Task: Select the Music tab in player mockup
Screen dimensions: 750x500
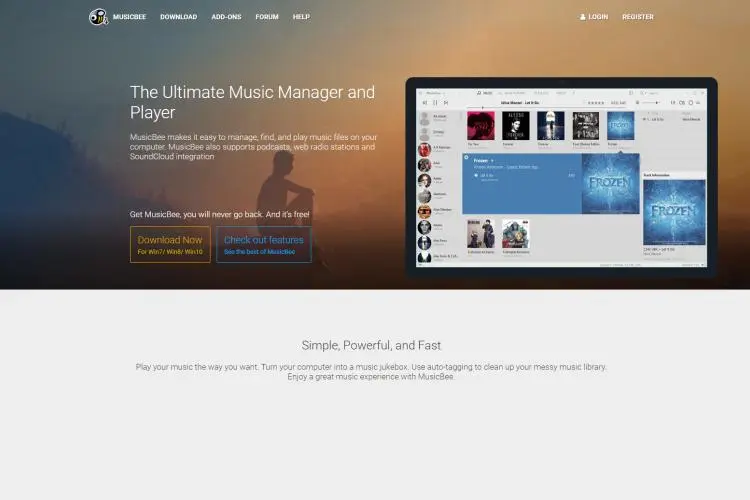Action: (485, 93)
